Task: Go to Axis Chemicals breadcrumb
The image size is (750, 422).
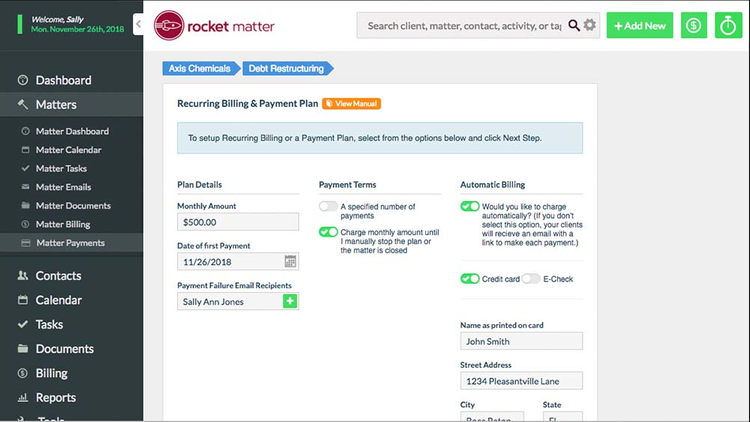Action: point(200,68)
